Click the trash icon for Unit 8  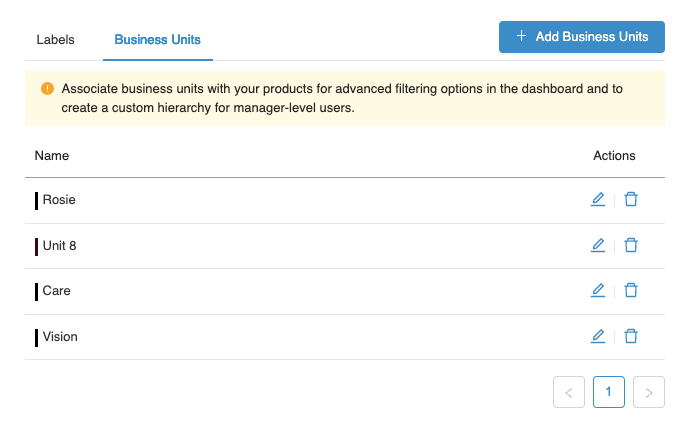631,245
